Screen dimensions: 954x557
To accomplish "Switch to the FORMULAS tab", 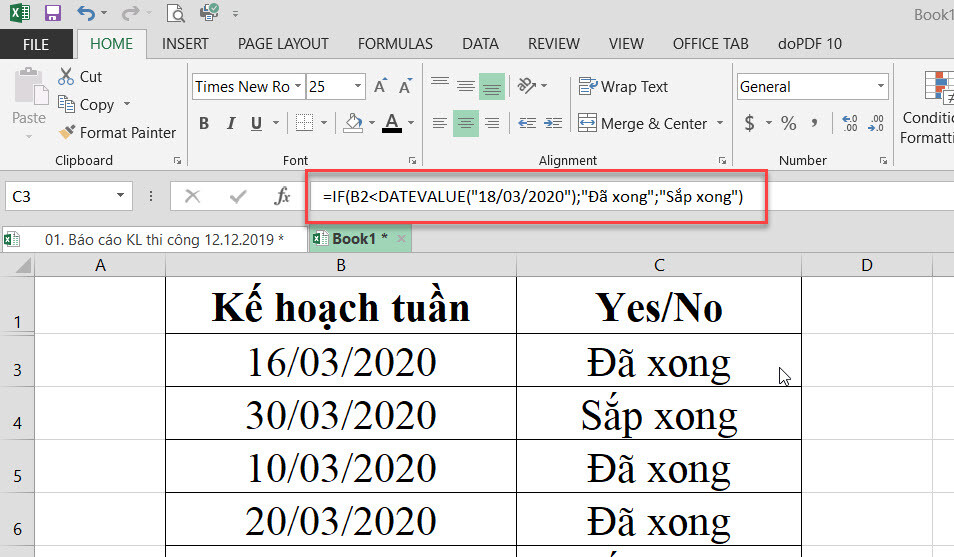I will [395, 44].
